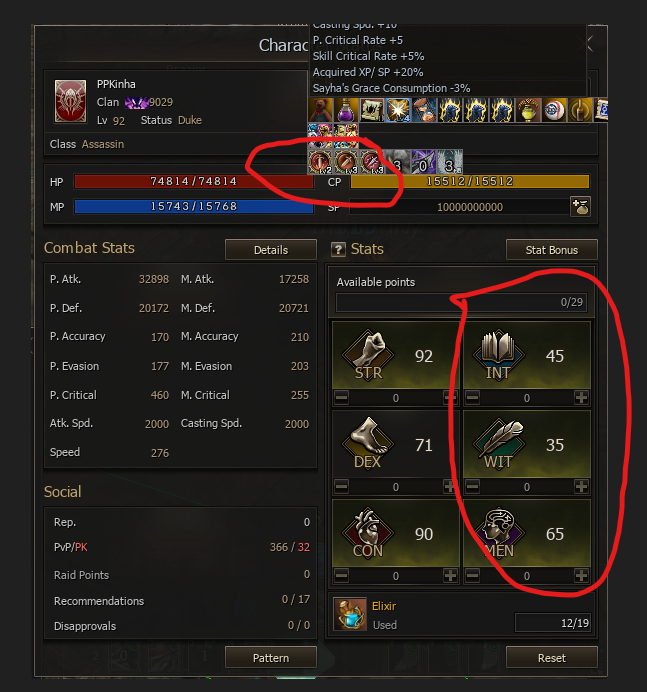Click the teddy bear buff icon
The width and height of the screenshot is (647, 692).
click(320, 110)
